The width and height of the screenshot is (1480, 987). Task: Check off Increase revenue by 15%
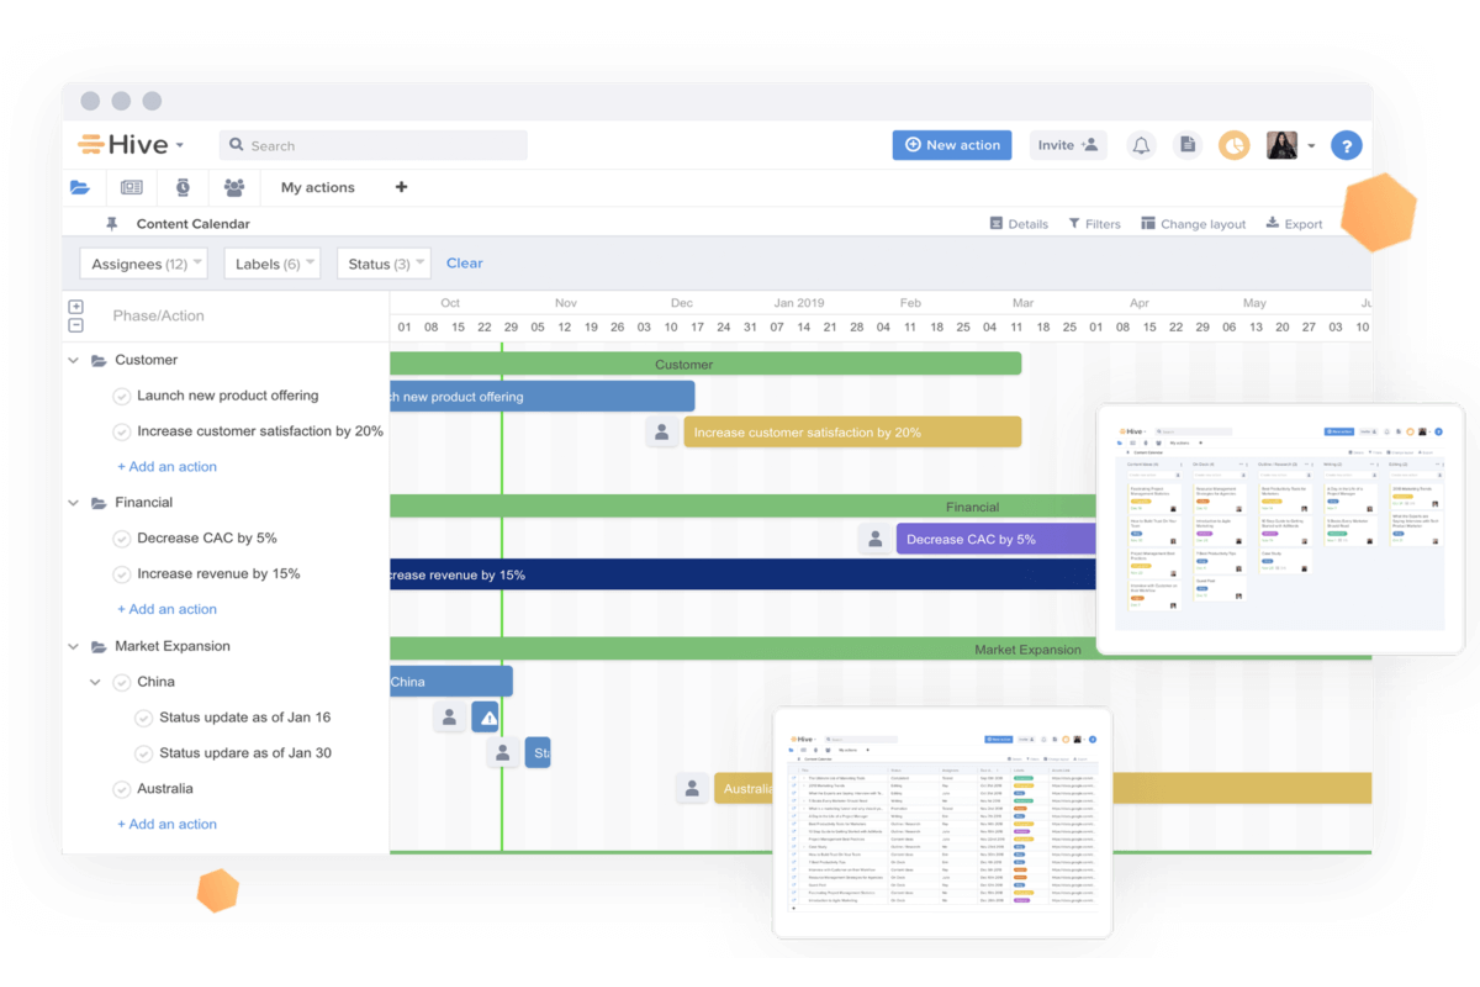point(122,574)
